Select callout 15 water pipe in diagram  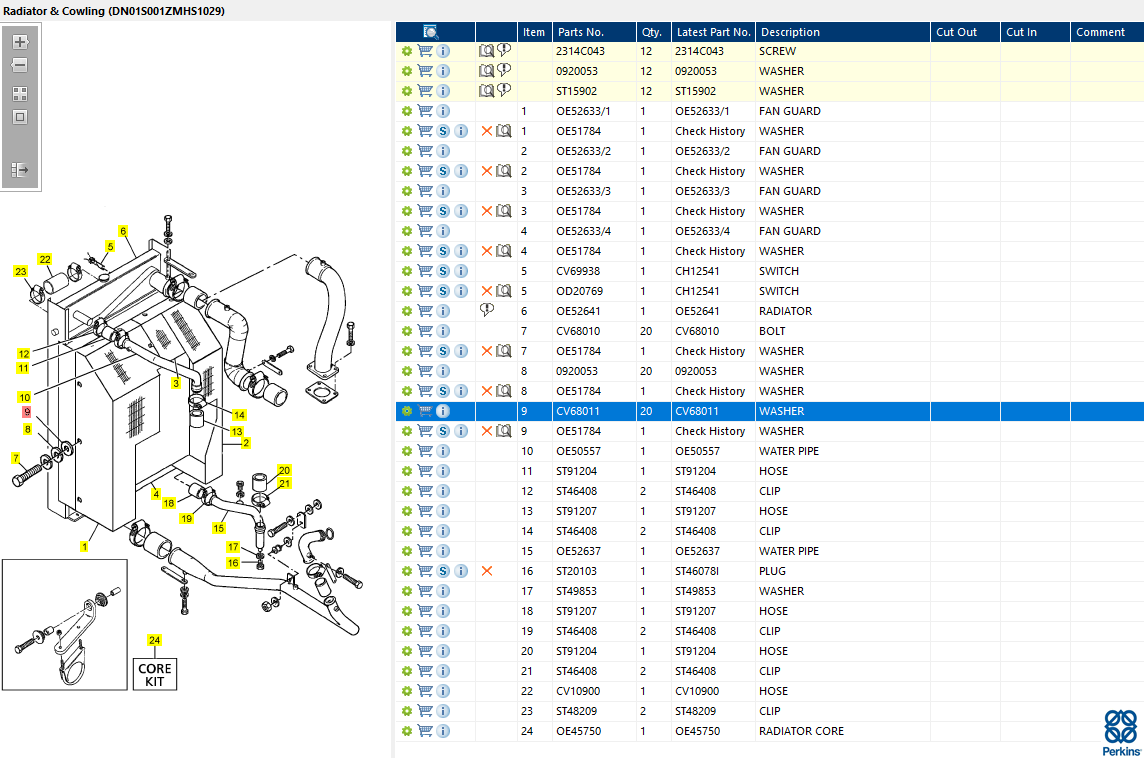click(x=219, y=528)
